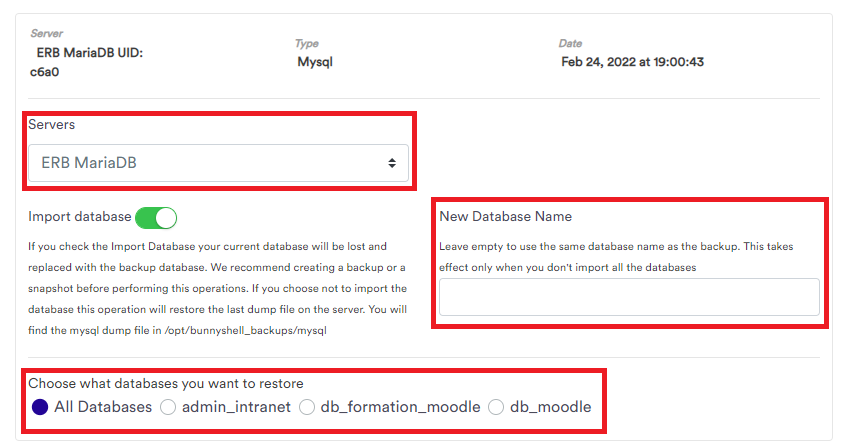Open the Servers dropdown showing ERB MariaDB
842x448 pixels.
click(x=218, y=163)
